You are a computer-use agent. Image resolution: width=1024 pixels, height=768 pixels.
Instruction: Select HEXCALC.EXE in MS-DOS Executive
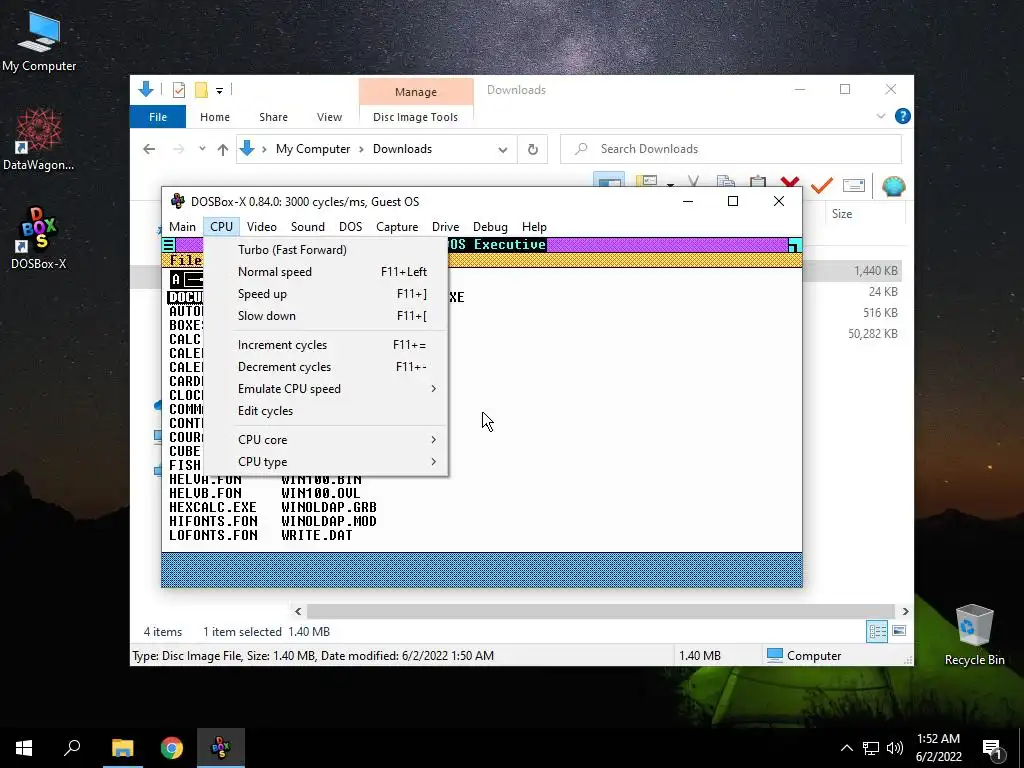(x=213, y=507)
